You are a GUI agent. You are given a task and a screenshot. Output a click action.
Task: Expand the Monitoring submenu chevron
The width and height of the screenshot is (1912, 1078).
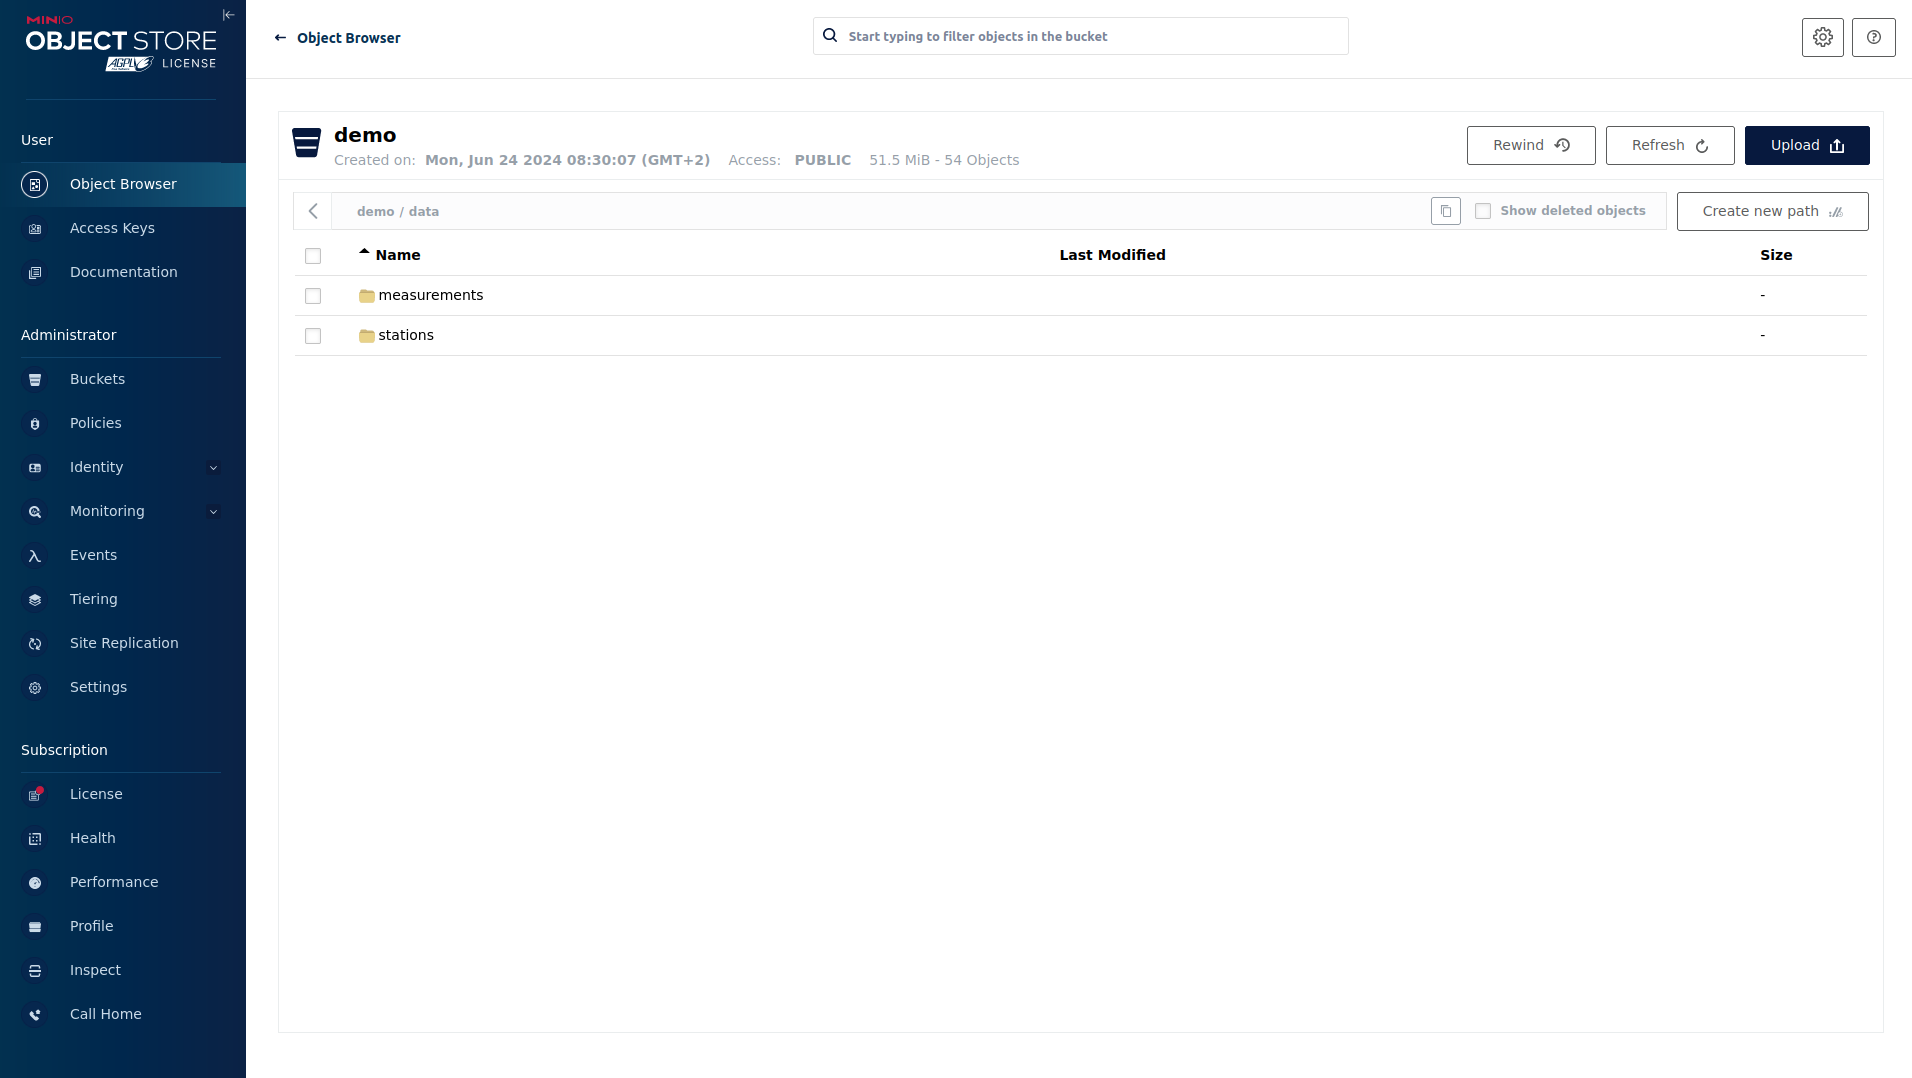pos(213,512)
